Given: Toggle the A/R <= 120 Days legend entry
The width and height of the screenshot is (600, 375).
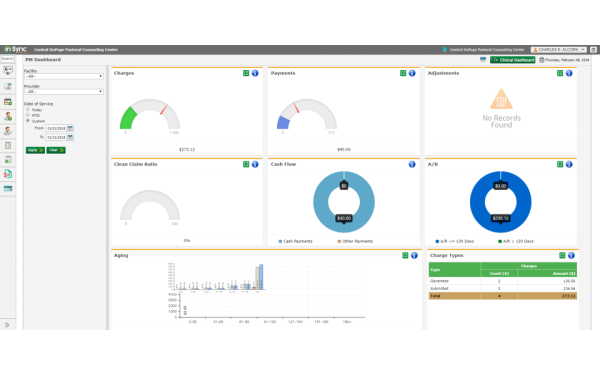Looking at the screenshot, I should pyautogui.click(x=455, y=241).
